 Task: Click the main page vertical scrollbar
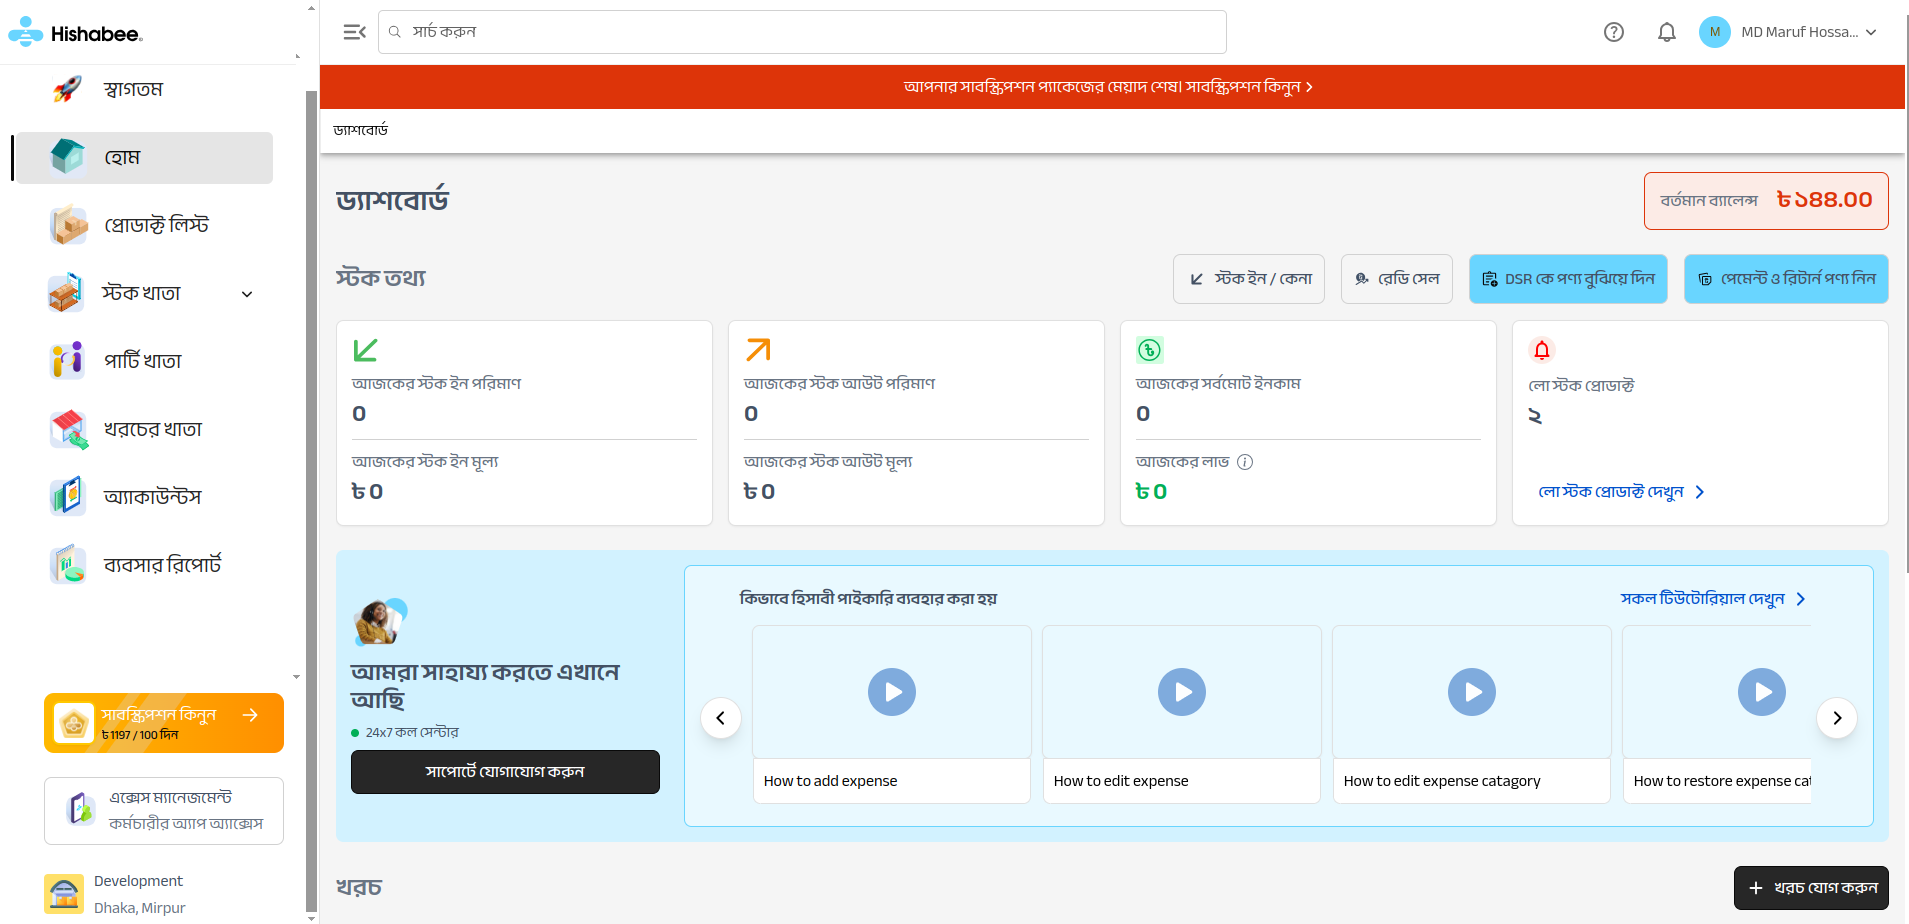(1907, 294)
